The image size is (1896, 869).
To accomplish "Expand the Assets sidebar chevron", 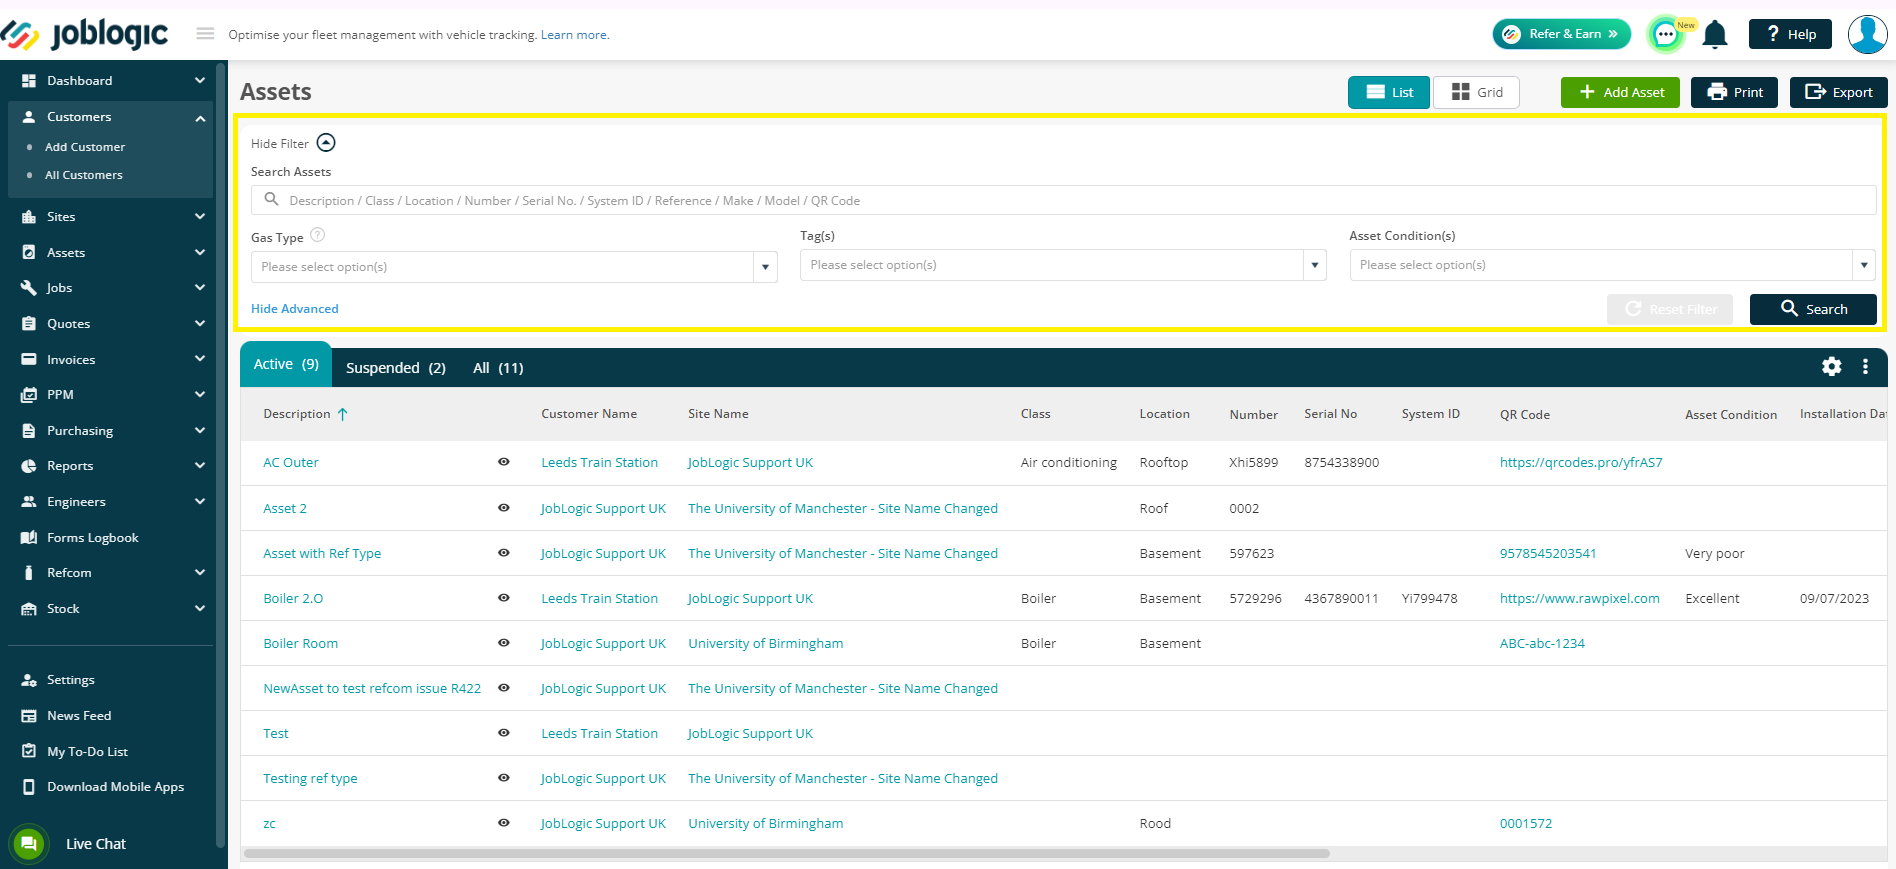I will 200,253.
